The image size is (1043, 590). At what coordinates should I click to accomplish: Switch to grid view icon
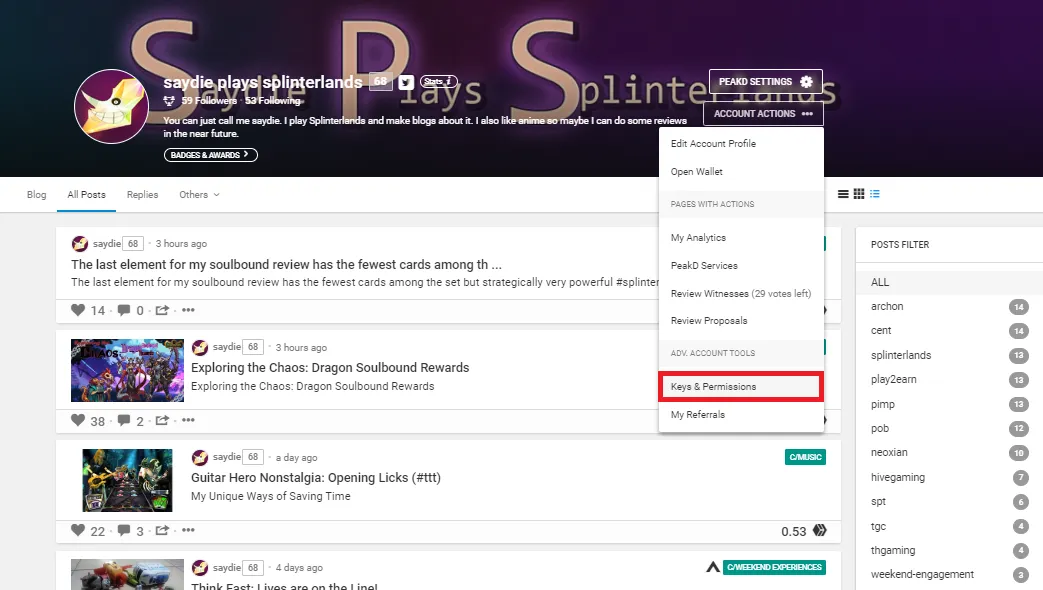[x=859, y=194]
